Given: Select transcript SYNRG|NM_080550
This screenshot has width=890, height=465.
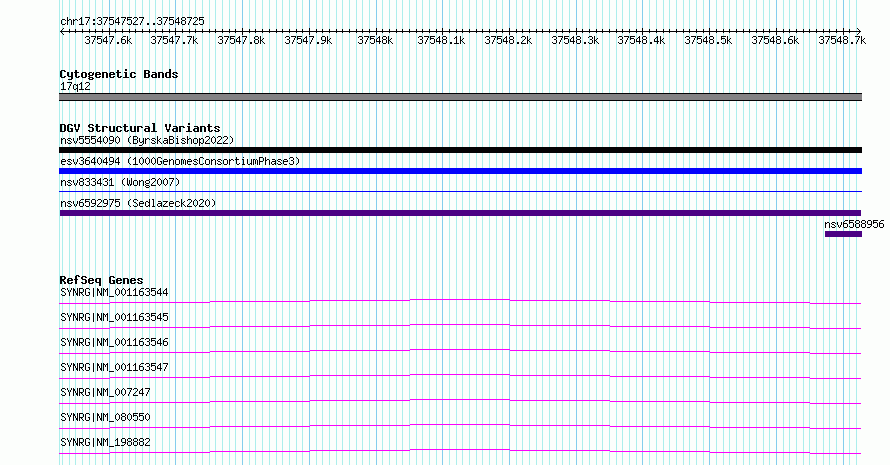Looking at the screenshot, I should click(x=105, y=417).
